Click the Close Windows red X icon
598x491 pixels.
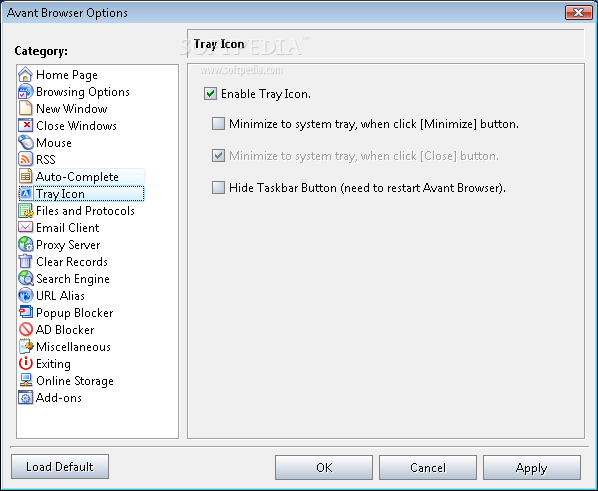(25, 126)
